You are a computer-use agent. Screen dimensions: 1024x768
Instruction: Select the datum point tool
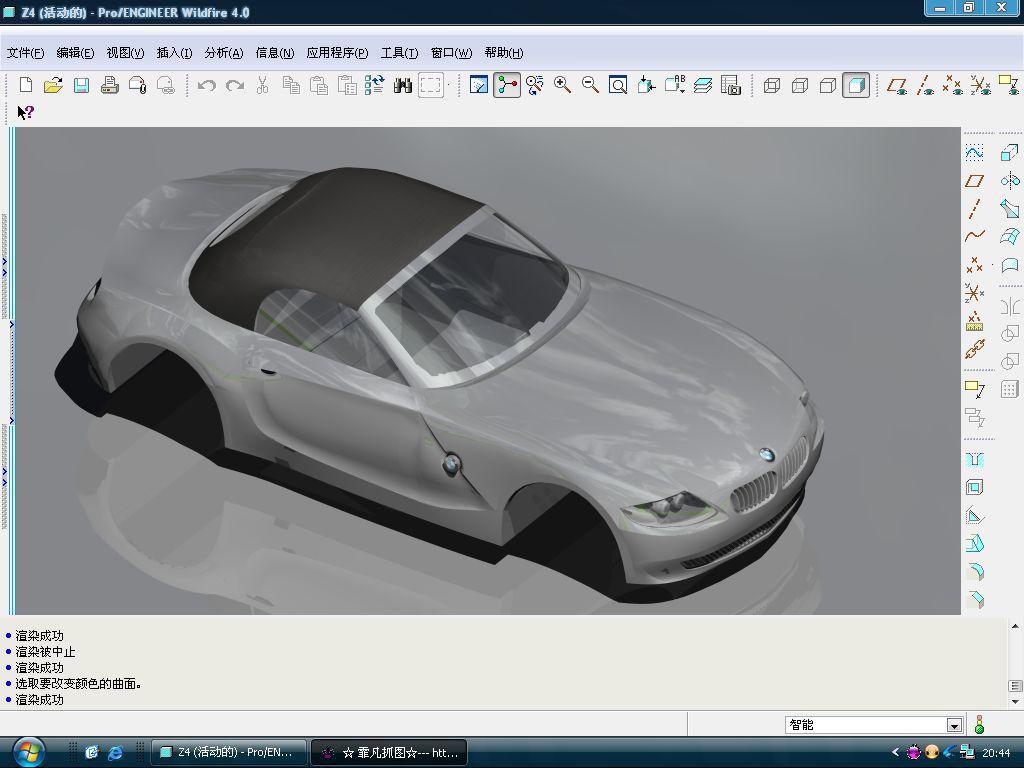tap(974, 264)
